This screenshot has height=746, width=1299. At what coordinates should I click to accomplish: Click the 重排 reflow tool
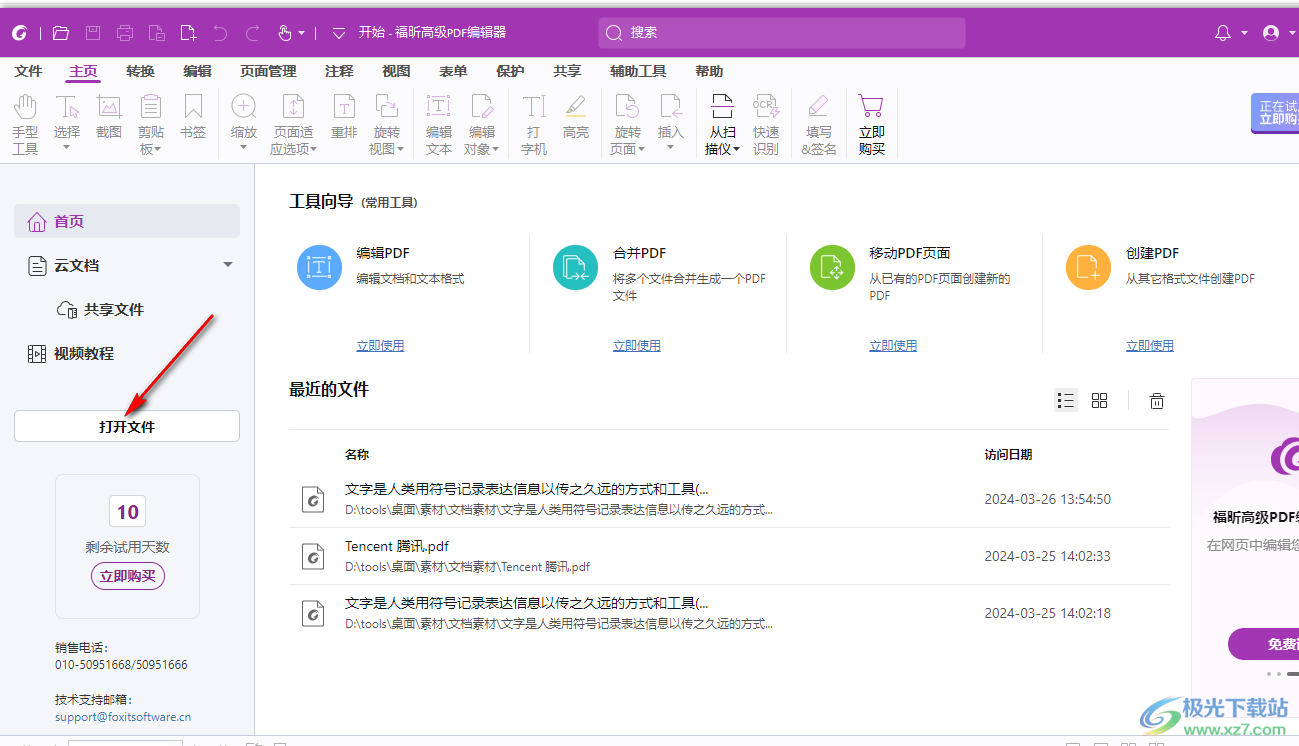point(344,118)
